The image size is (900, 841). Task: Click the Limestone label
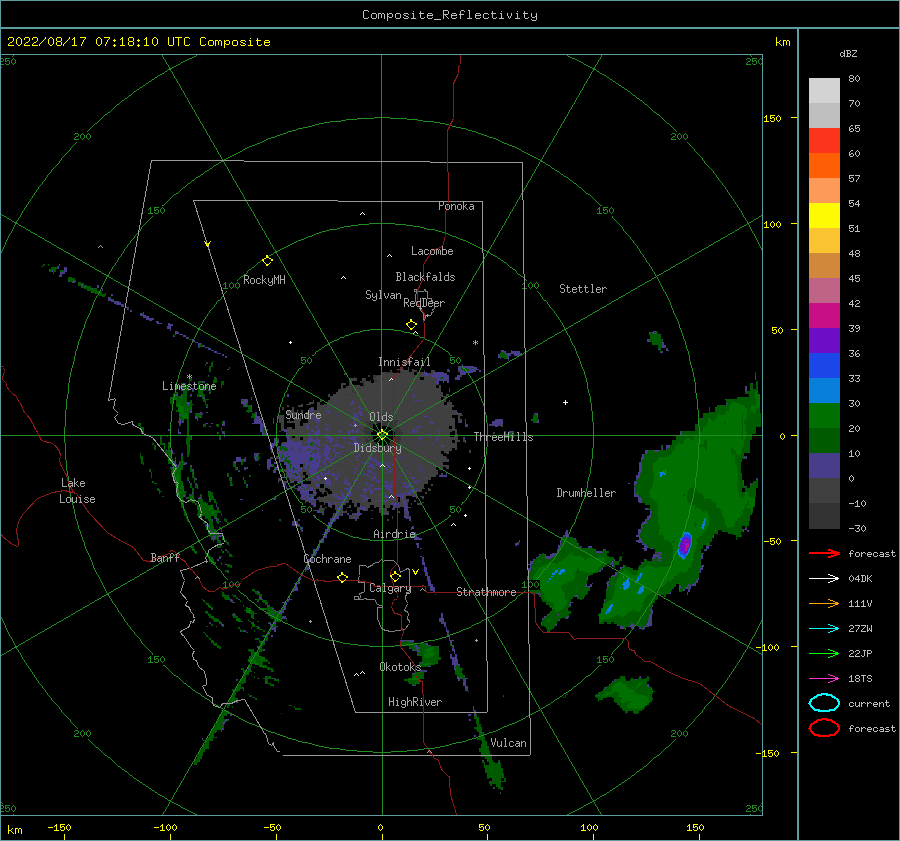[x=189, y=386]
